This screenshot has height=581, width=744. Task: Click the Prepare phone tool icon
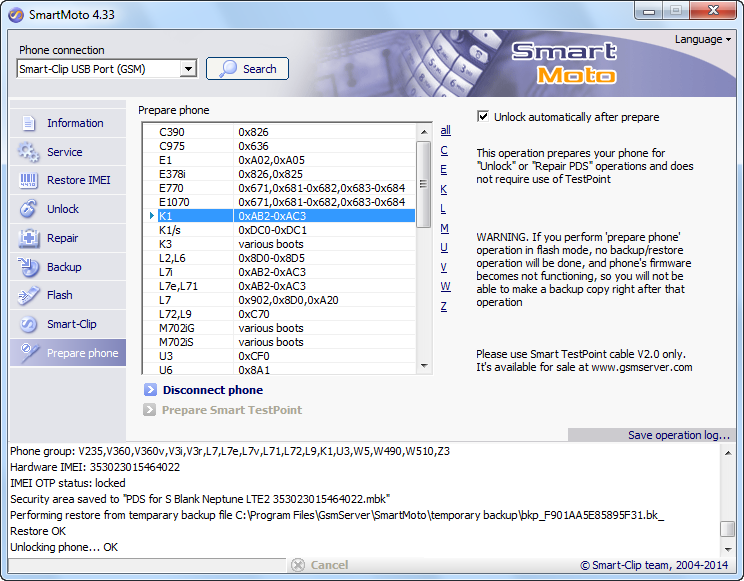click(x=29, y=353)
